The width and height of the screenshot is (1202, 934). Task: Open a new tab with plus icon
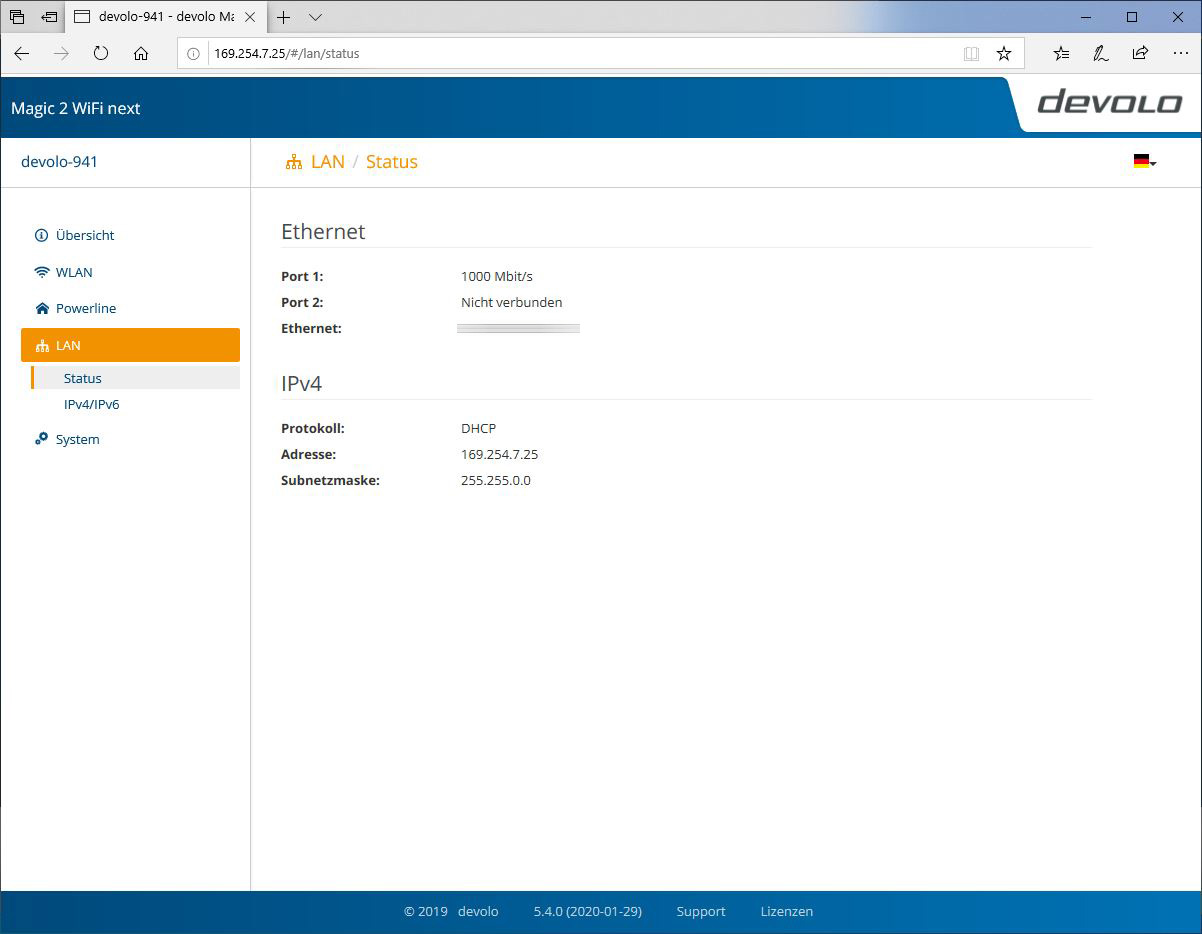point(284,17)
